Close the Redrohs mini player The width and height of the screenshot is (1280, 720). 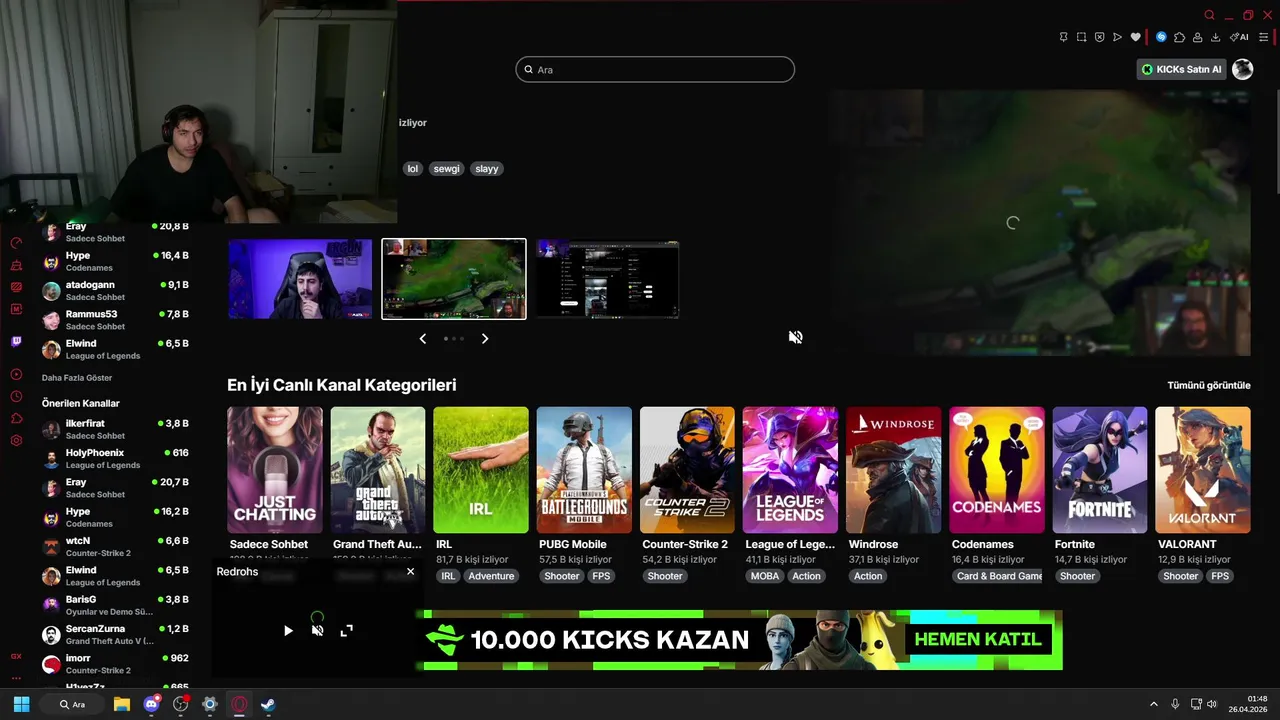tap(410, 571)
